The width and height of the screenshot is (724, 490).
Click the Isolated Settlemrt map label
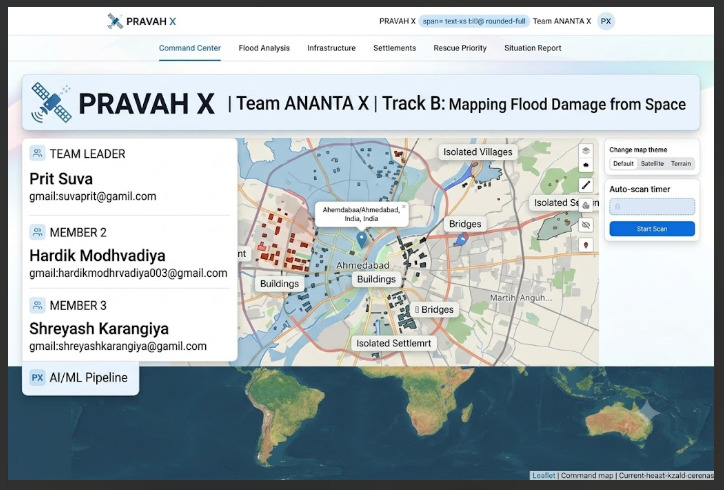[x=393, y=343]
